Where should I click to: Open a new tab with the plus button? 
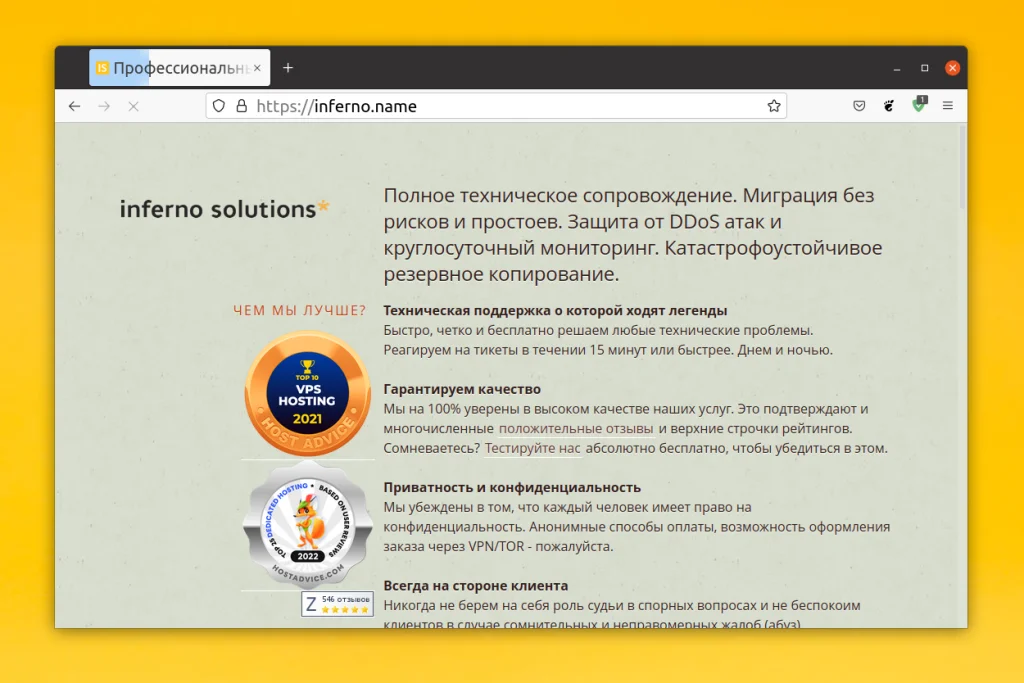pos(288,67)
